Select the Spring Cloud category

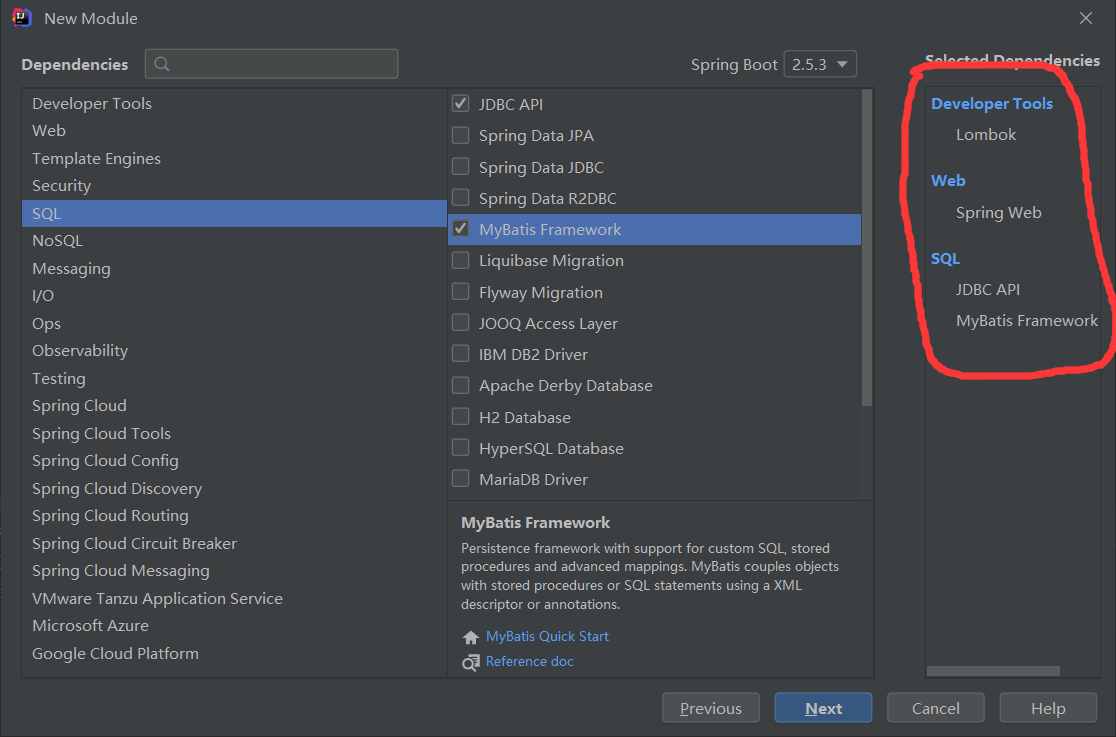pos(234,406)
